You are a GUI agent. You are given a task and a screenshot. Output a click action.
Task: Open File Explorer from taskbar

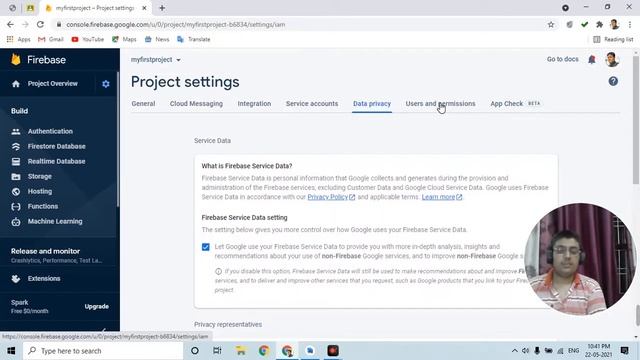[241, 351]
